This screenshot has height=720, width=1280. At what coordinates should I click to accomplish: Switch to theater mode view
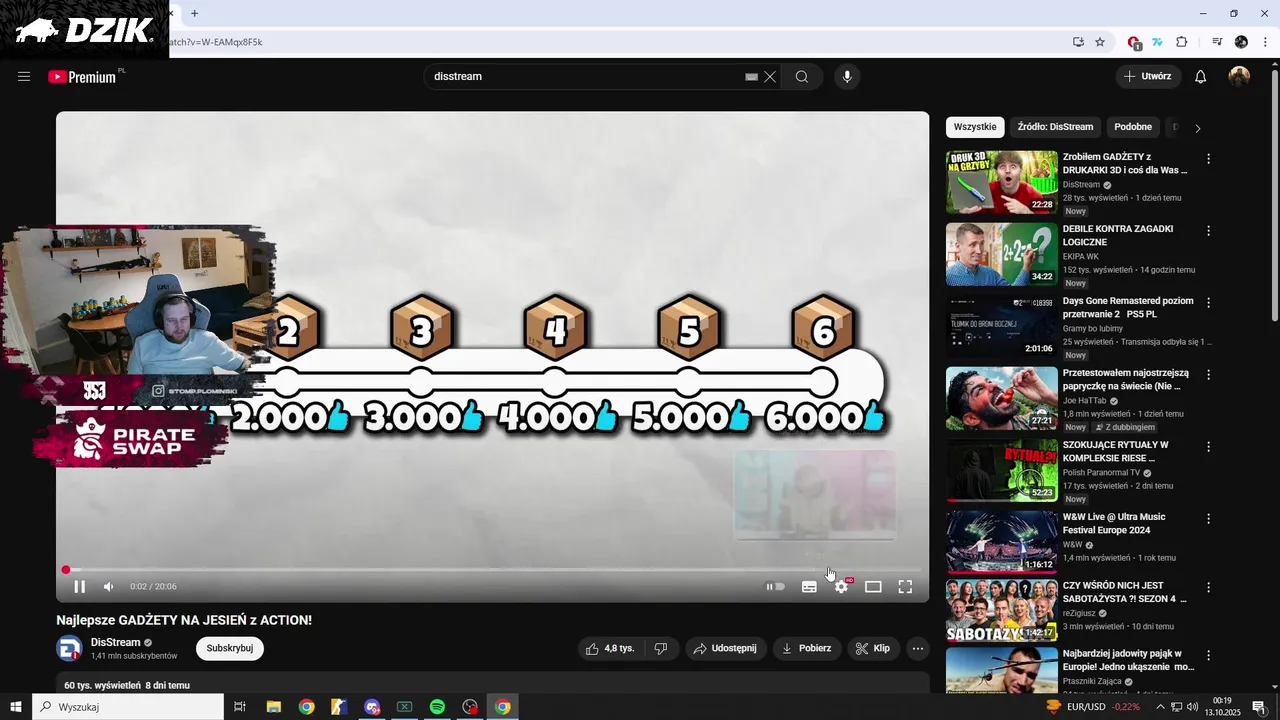873,587
